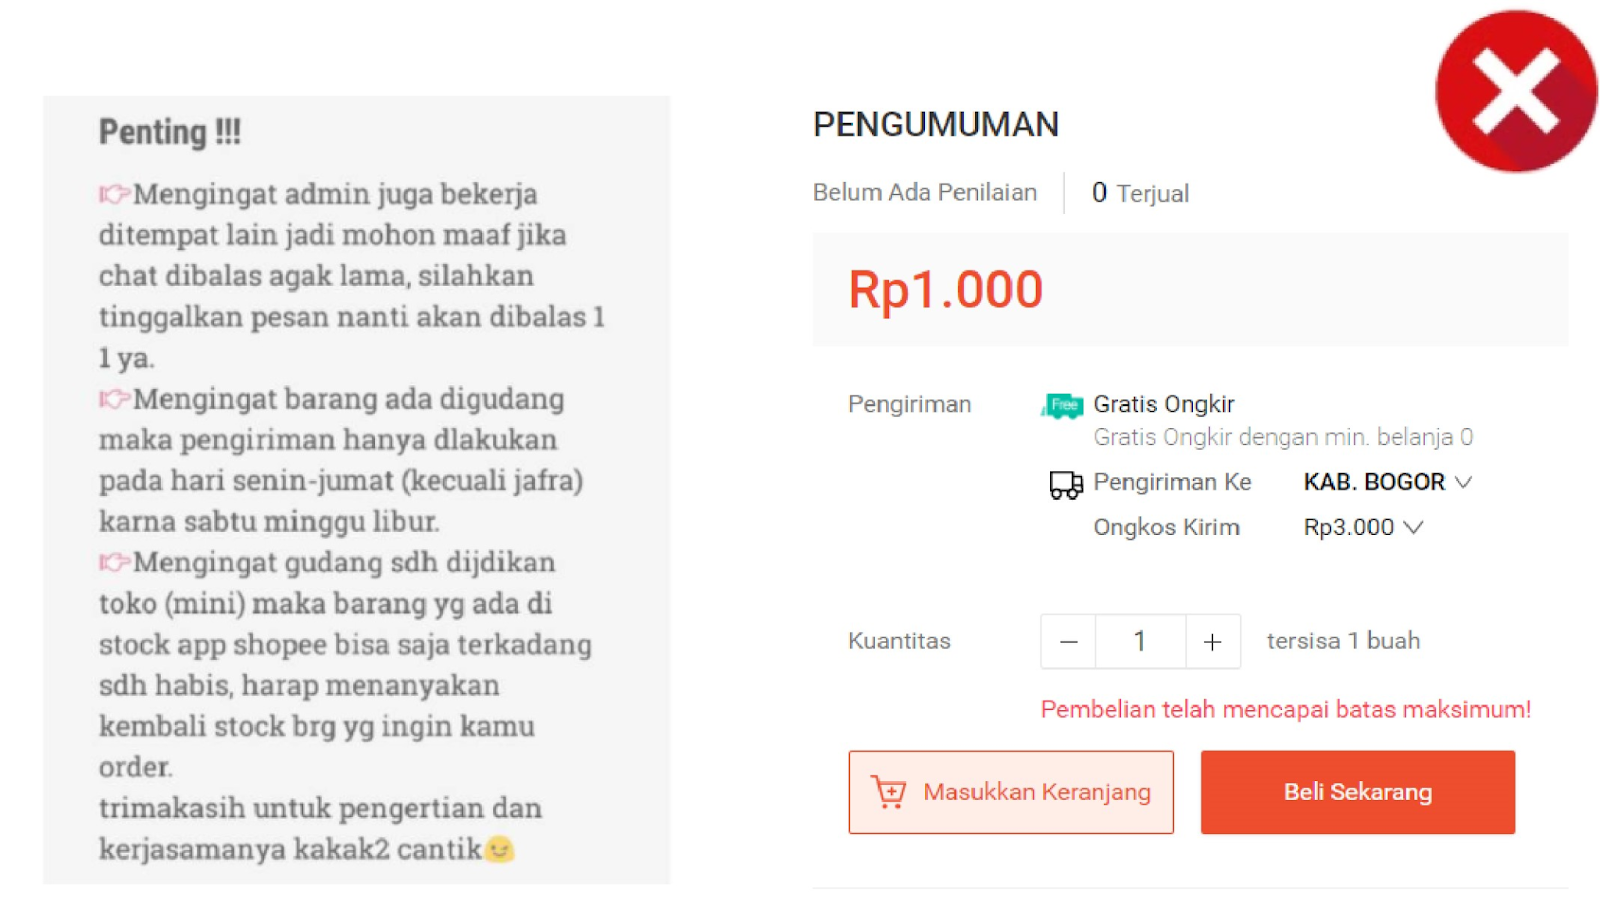Click the quantity input showing 1
Screen dimensions: 1600x917
(1139, 641)
